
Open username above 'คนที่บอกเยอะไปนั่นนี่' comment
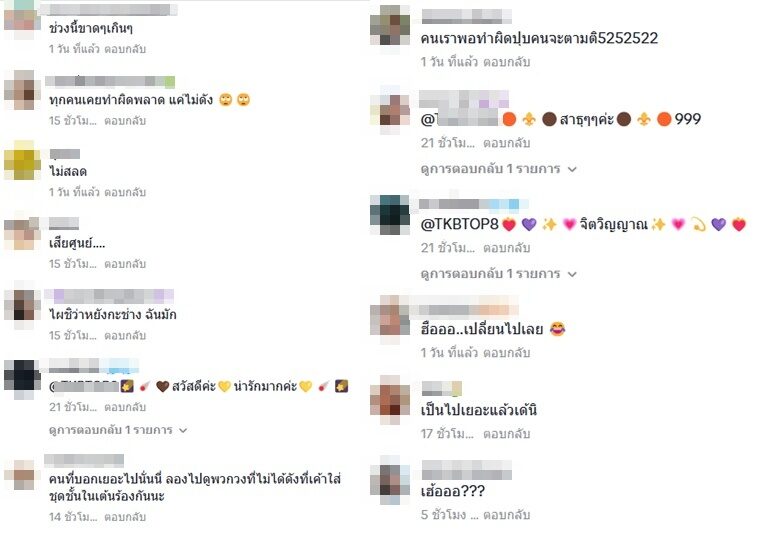coord(83,460)
